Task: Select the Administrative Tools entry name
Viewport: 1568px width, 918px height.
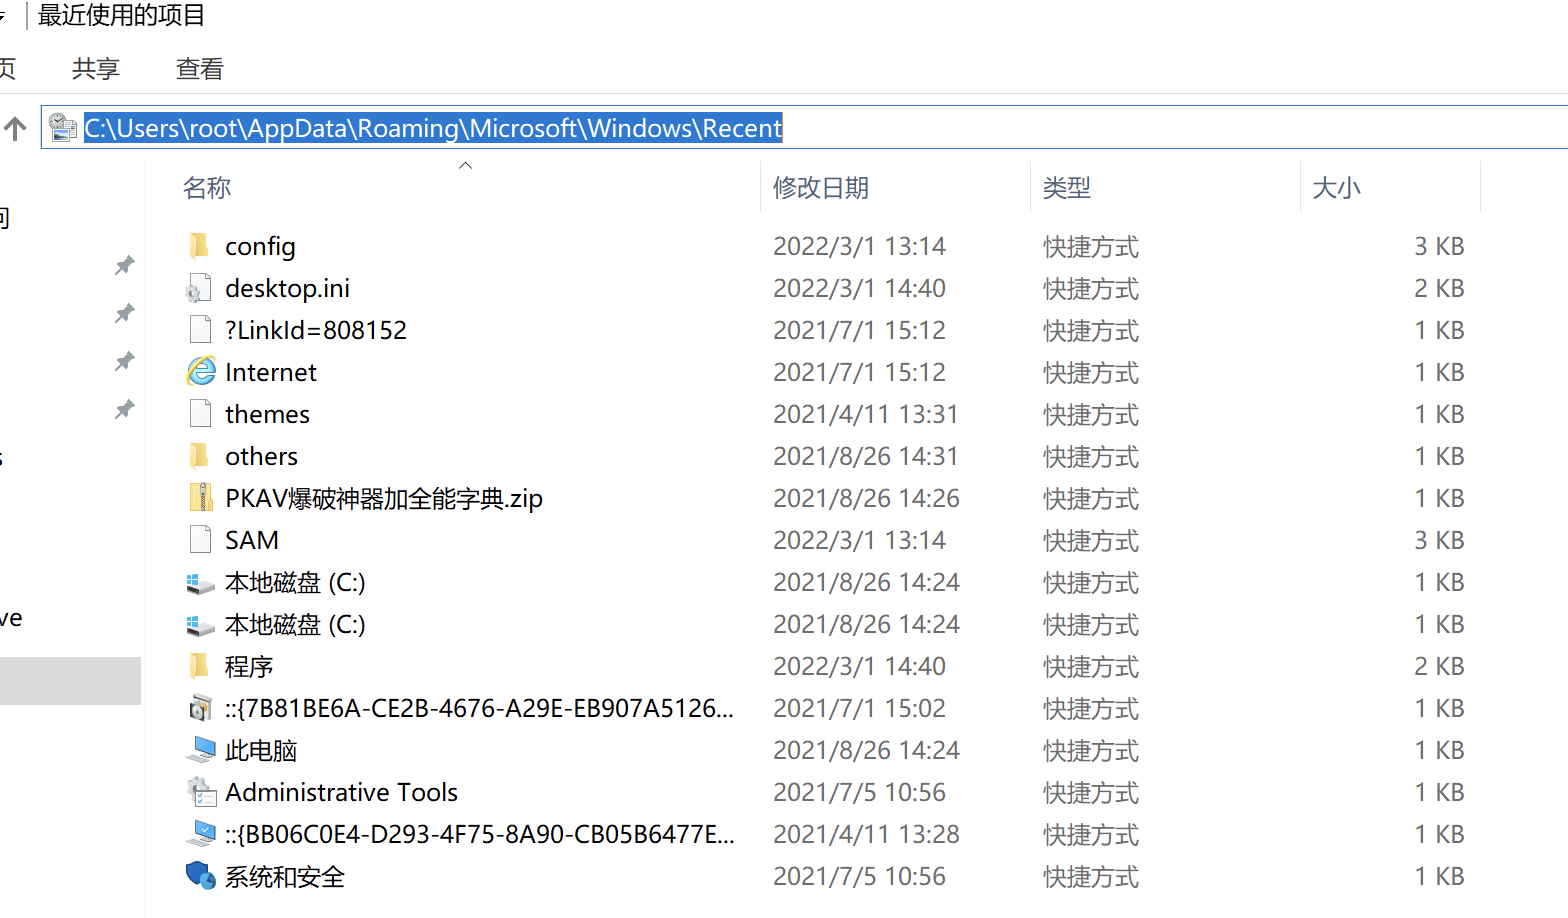Action: pos(341,792)
